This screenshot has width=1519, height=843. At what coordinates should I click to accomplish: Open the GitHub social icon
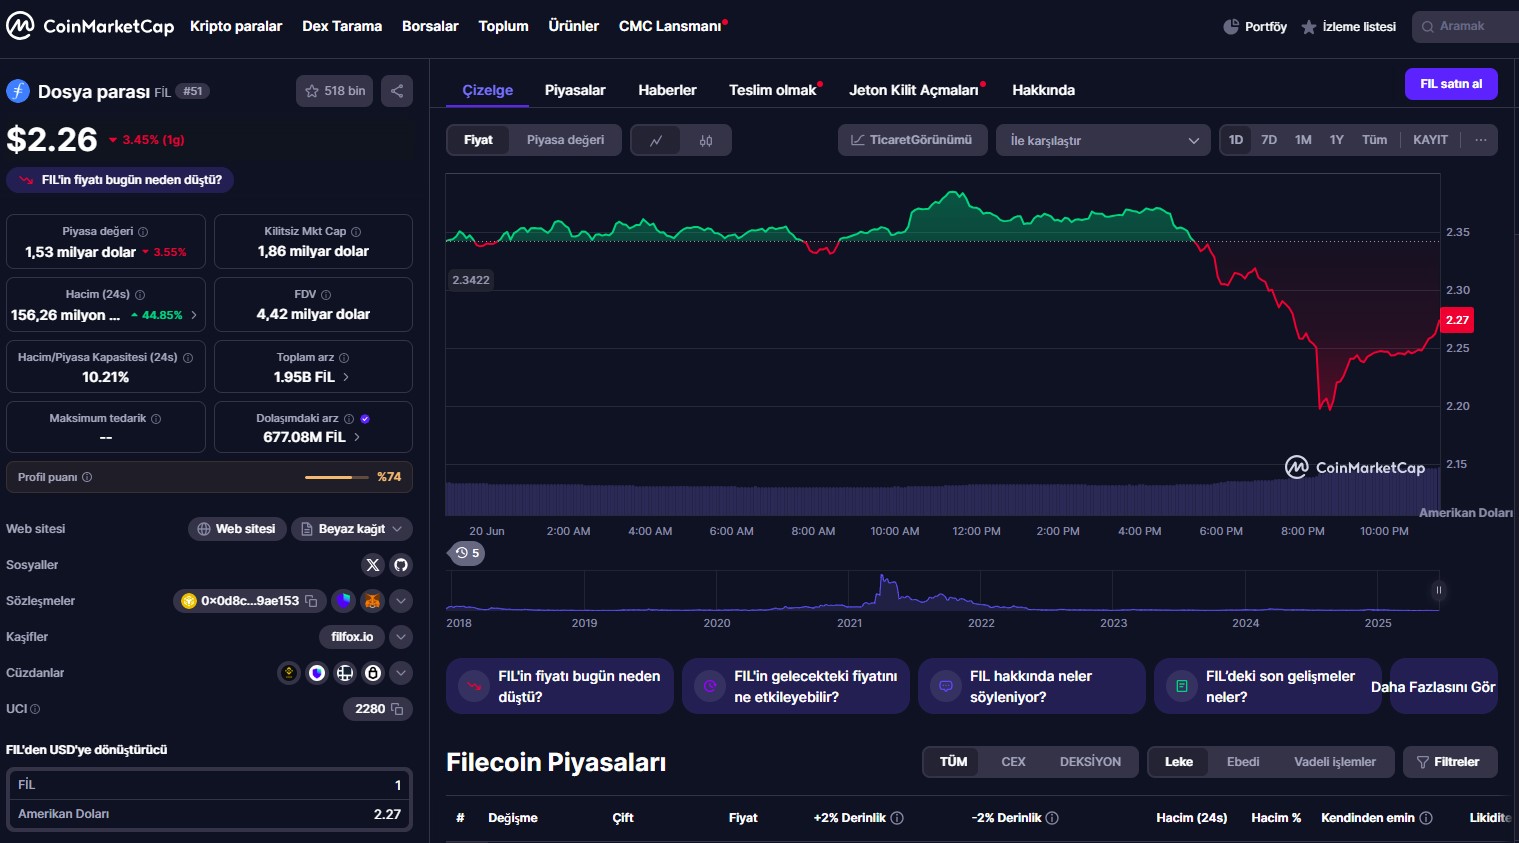(x=401, y=565)
